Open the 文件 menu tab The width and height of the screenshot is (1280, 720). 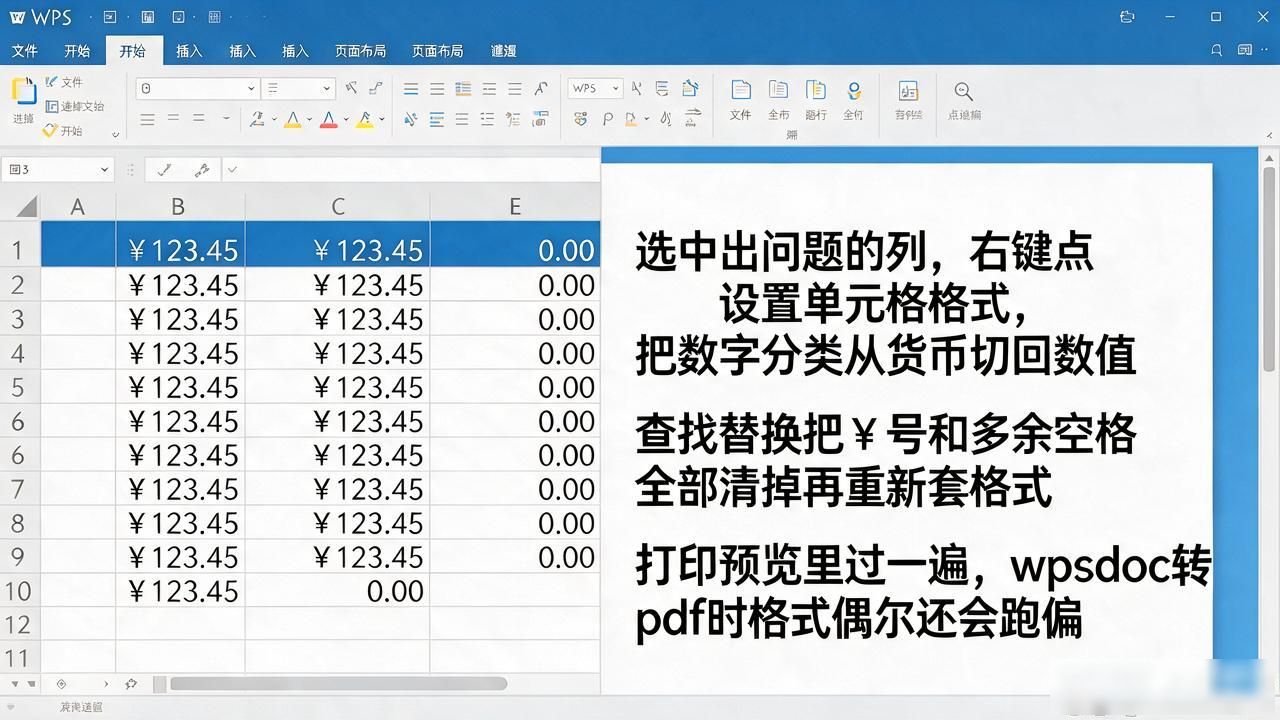point(24,51)
